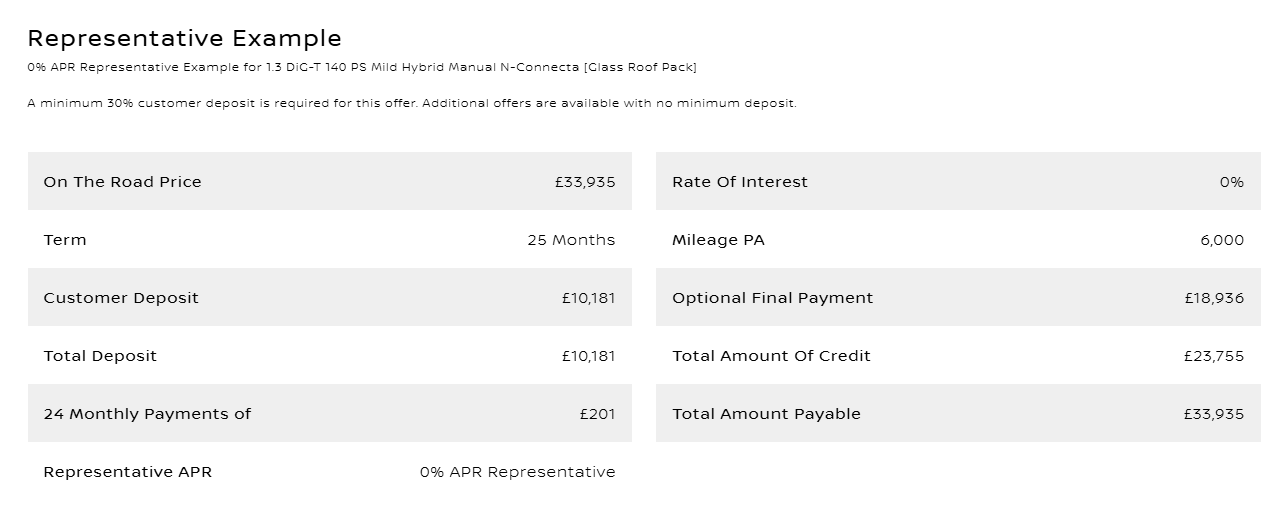This screenshot has height=507, width=1288.
Task: Click the Total Amount Payable label
Action: click(766, 414)
